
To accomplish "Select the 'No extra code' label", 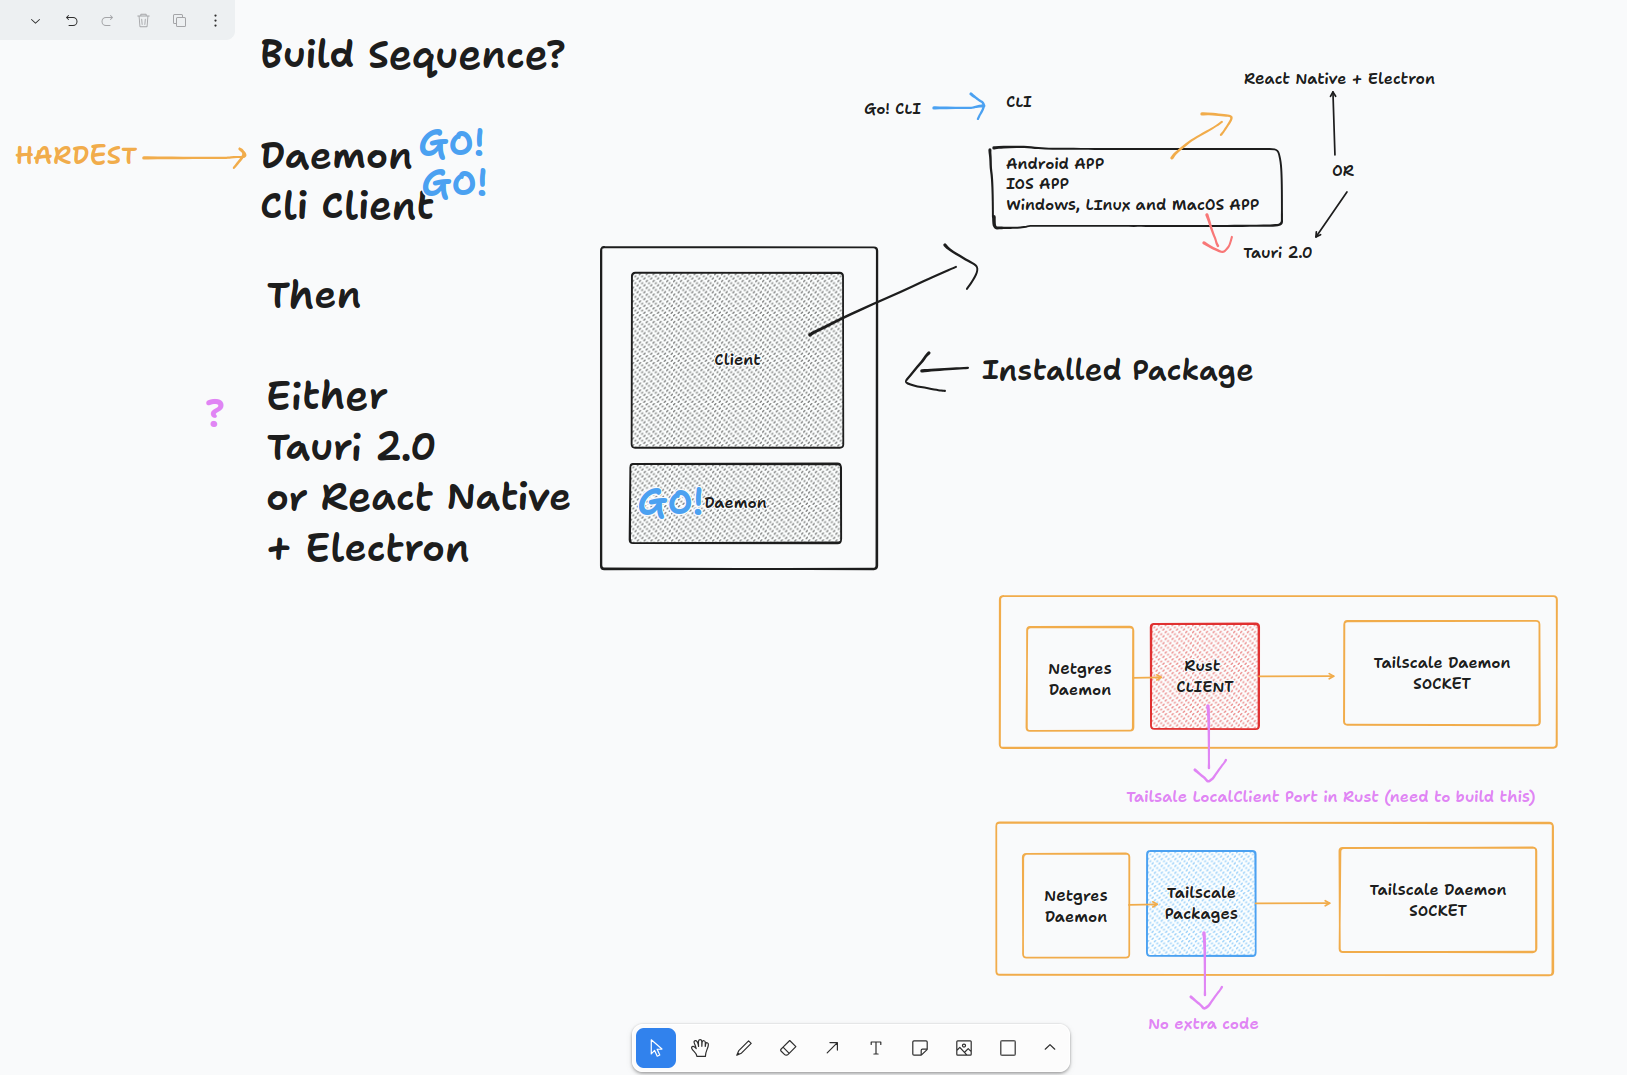I will pyautogui.click(x=1203, y=1024).
